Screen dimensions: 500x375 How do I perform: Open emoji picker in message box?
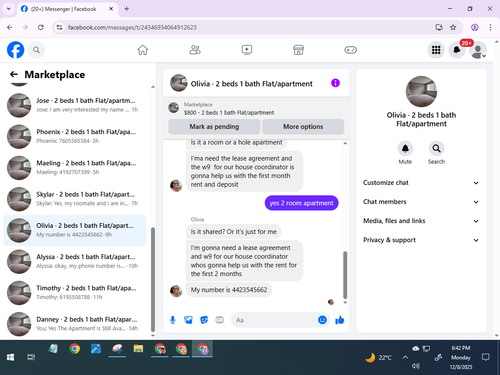322,320
